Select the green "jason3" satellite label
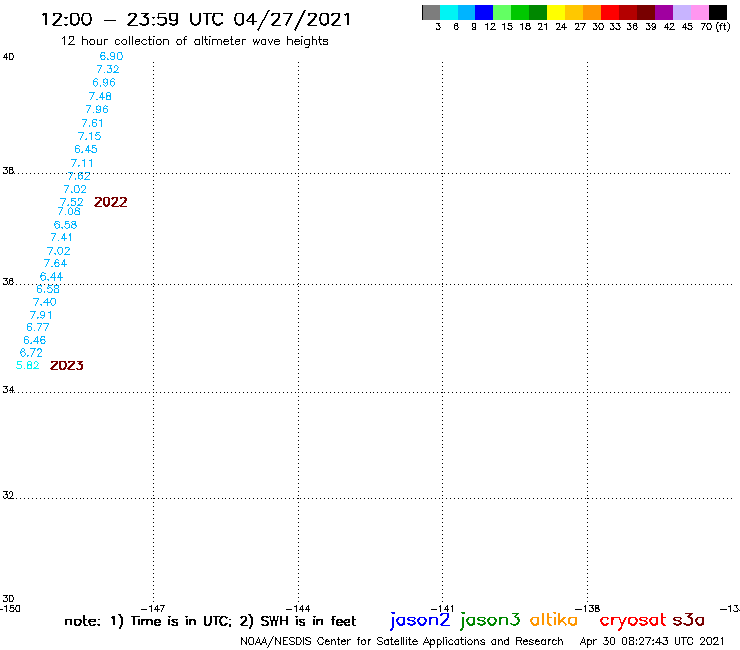The width and height of the screenshot is (740, 650). (490, 620)
